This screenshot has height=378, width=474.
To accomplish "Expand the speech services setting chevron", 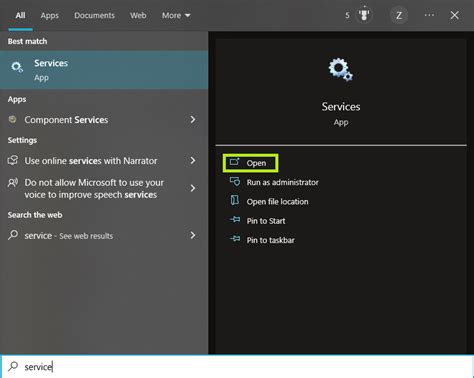I will point(193,188).
